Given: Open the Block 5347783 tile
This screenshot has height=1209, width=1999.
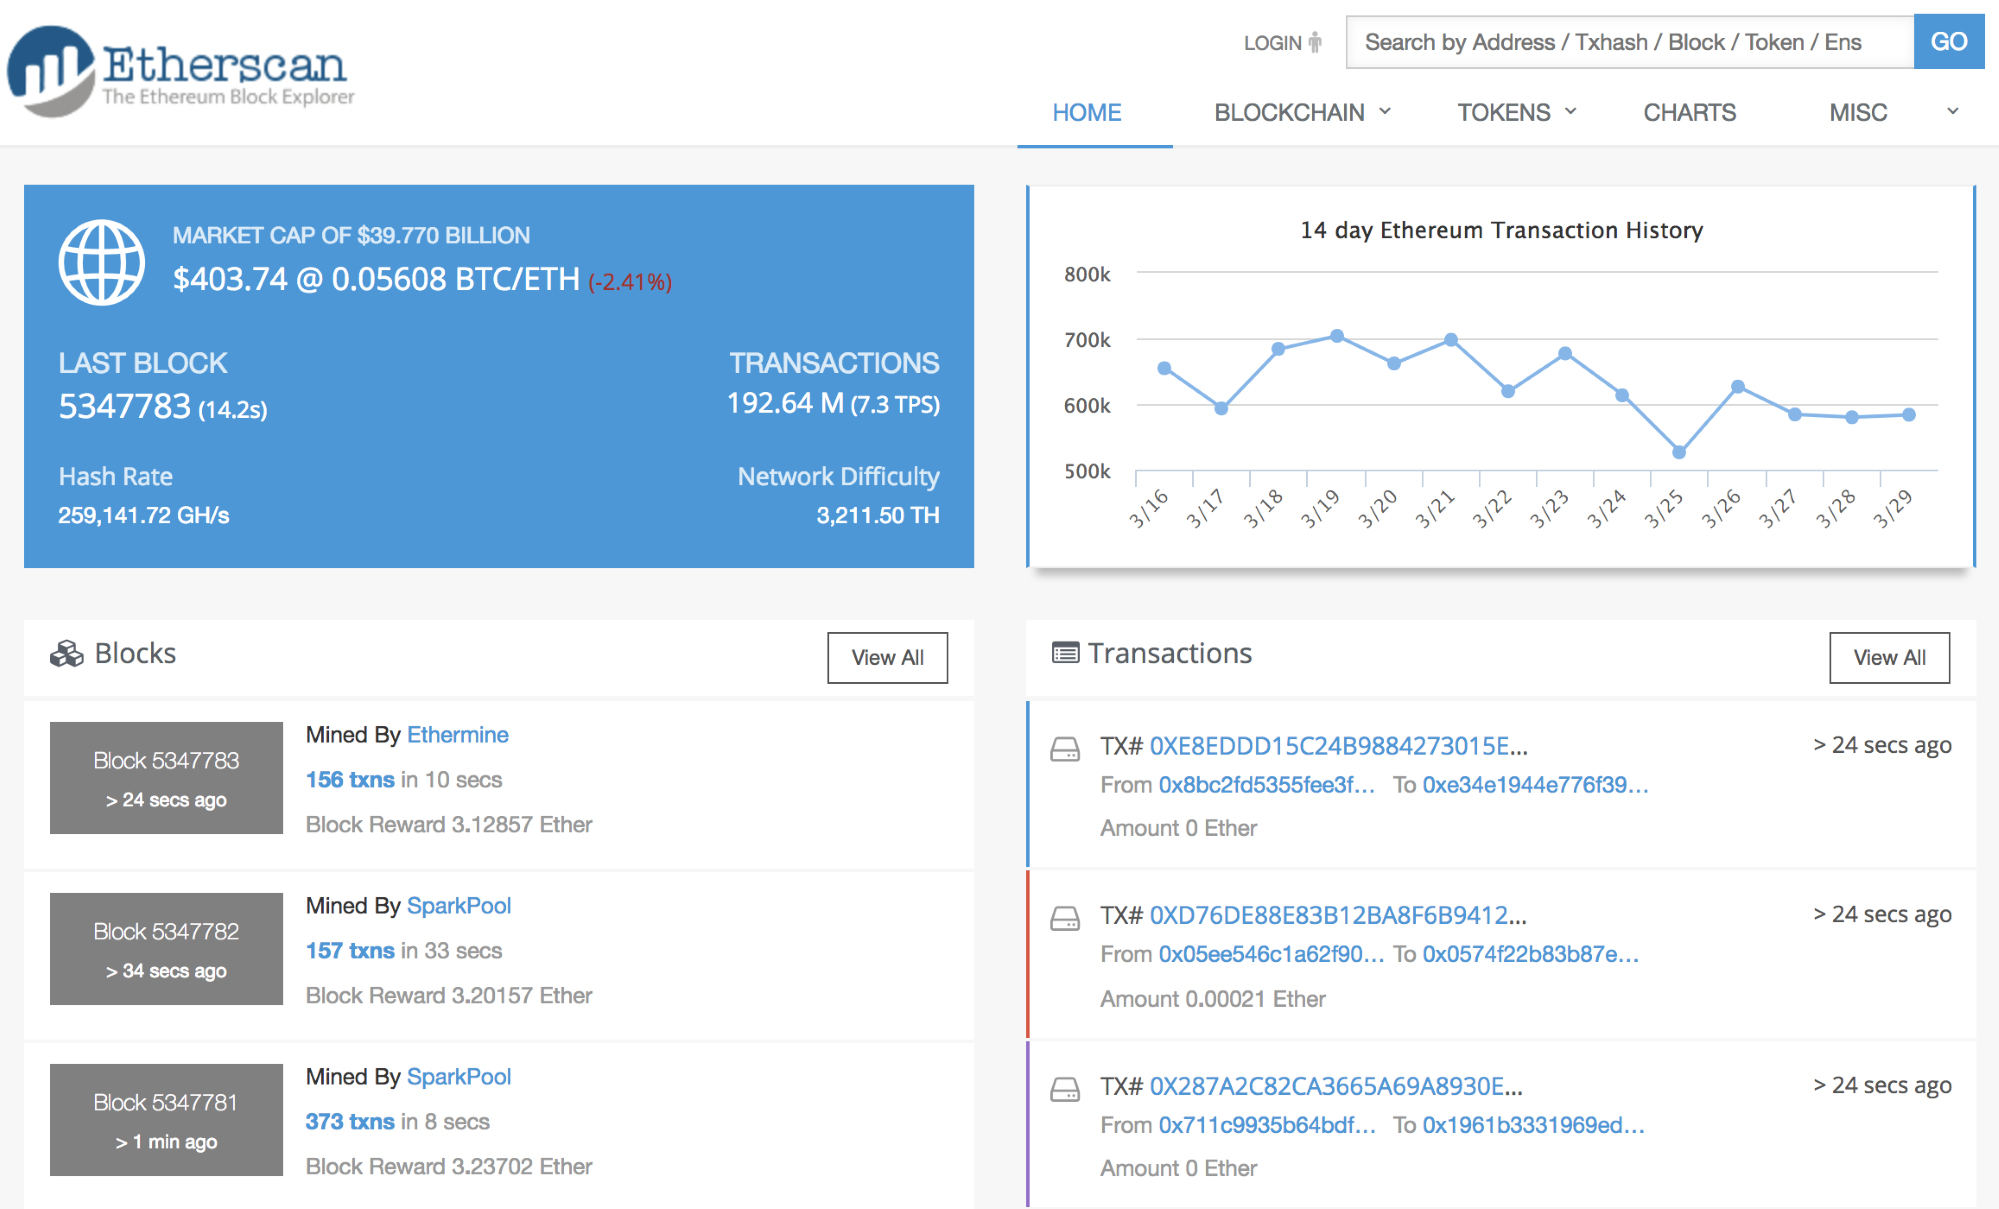Looking at the screenshot, I should pos(166,778).
